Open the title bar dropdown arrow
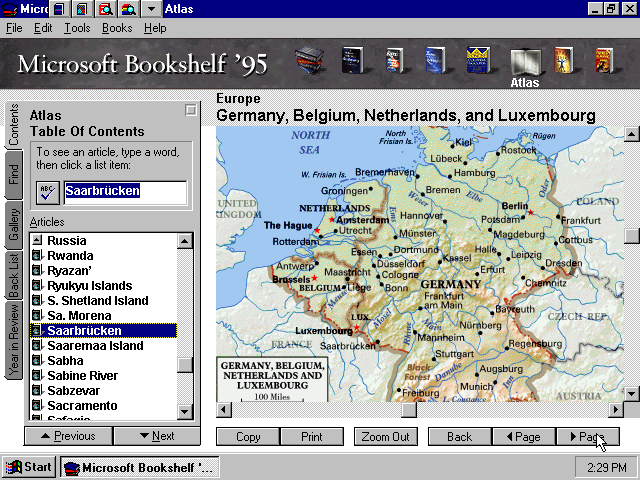Image resolution: width=640 pixels, height=480 pixels. click(150, 9)
